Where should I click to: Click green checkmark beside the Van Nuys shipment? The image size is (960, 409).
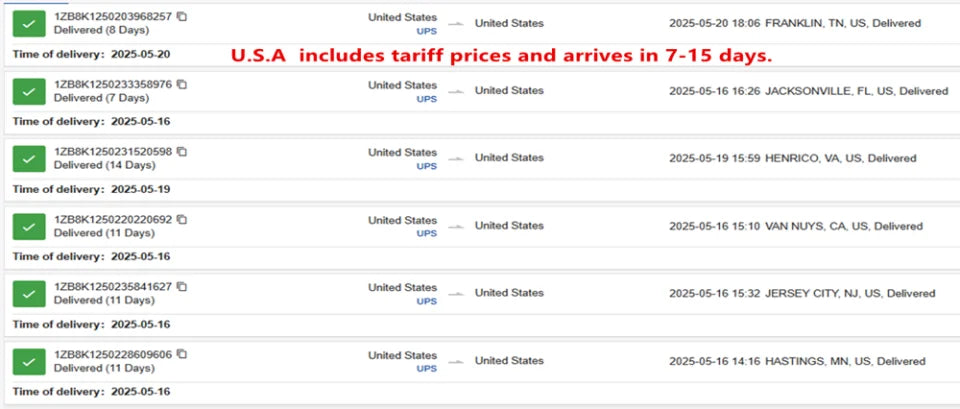click(x=29, y=226)
